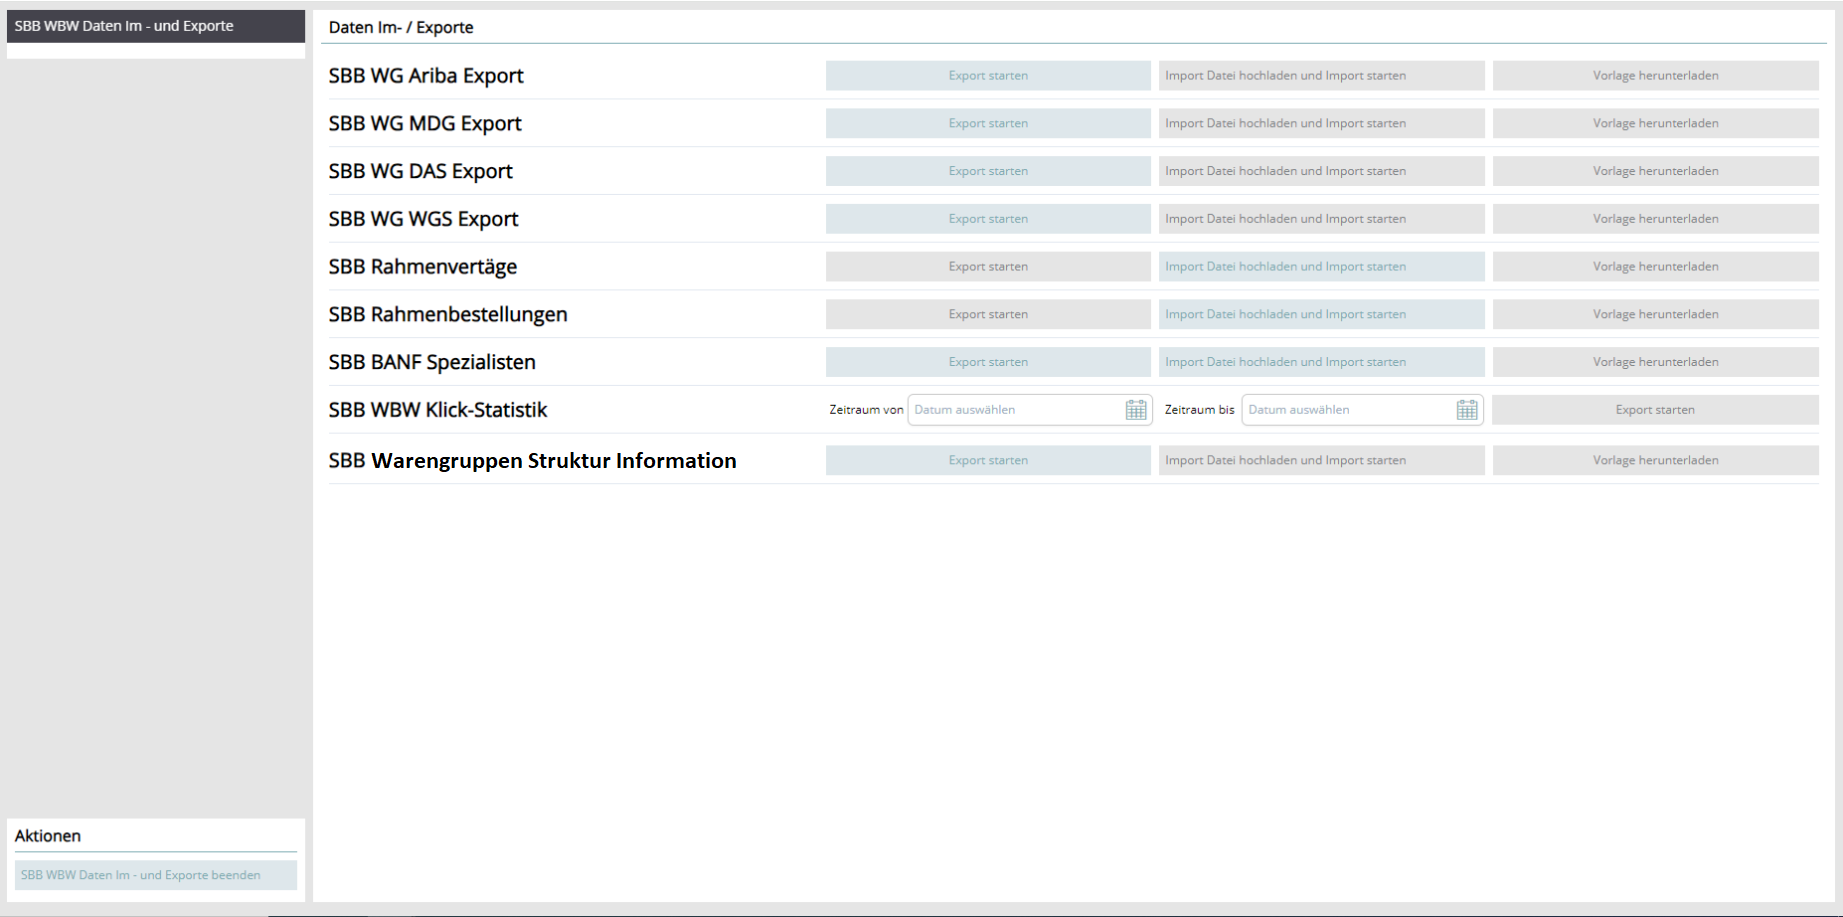Download template for SBB Rahmenvertäge
1843x917 pixels.
click(x=1655, y=267)
